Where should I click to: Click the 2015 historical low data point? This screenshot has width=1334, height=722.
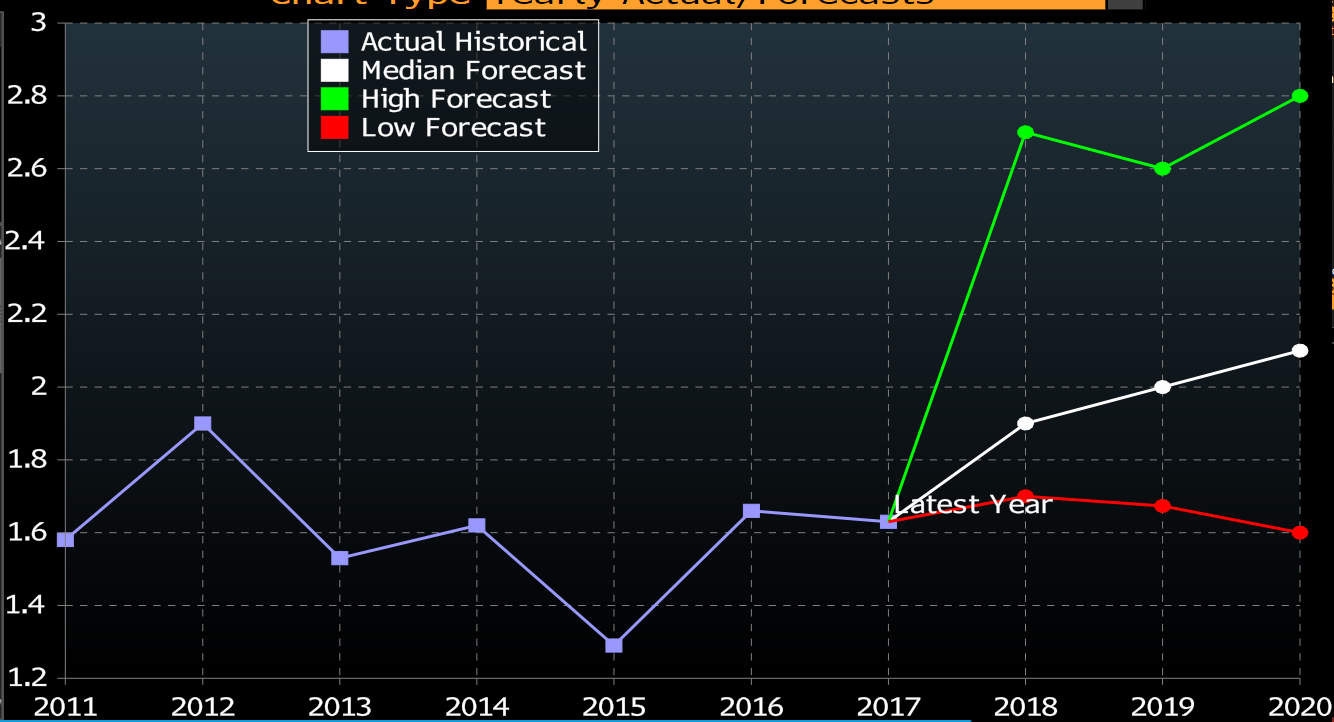click(x=614, y=645)
